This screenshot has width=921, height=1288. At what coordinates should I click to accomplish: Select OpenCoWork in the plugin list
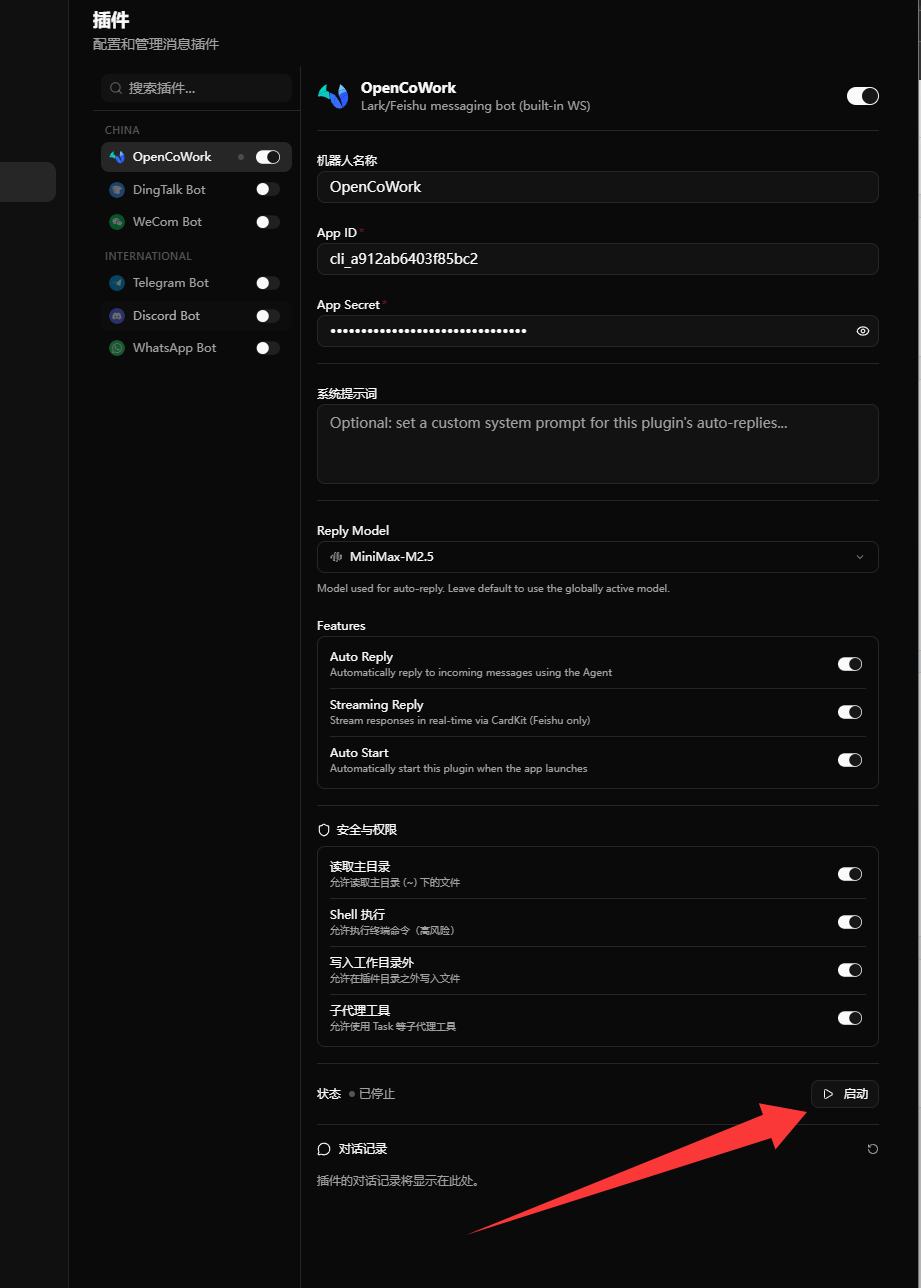(196, 157)
